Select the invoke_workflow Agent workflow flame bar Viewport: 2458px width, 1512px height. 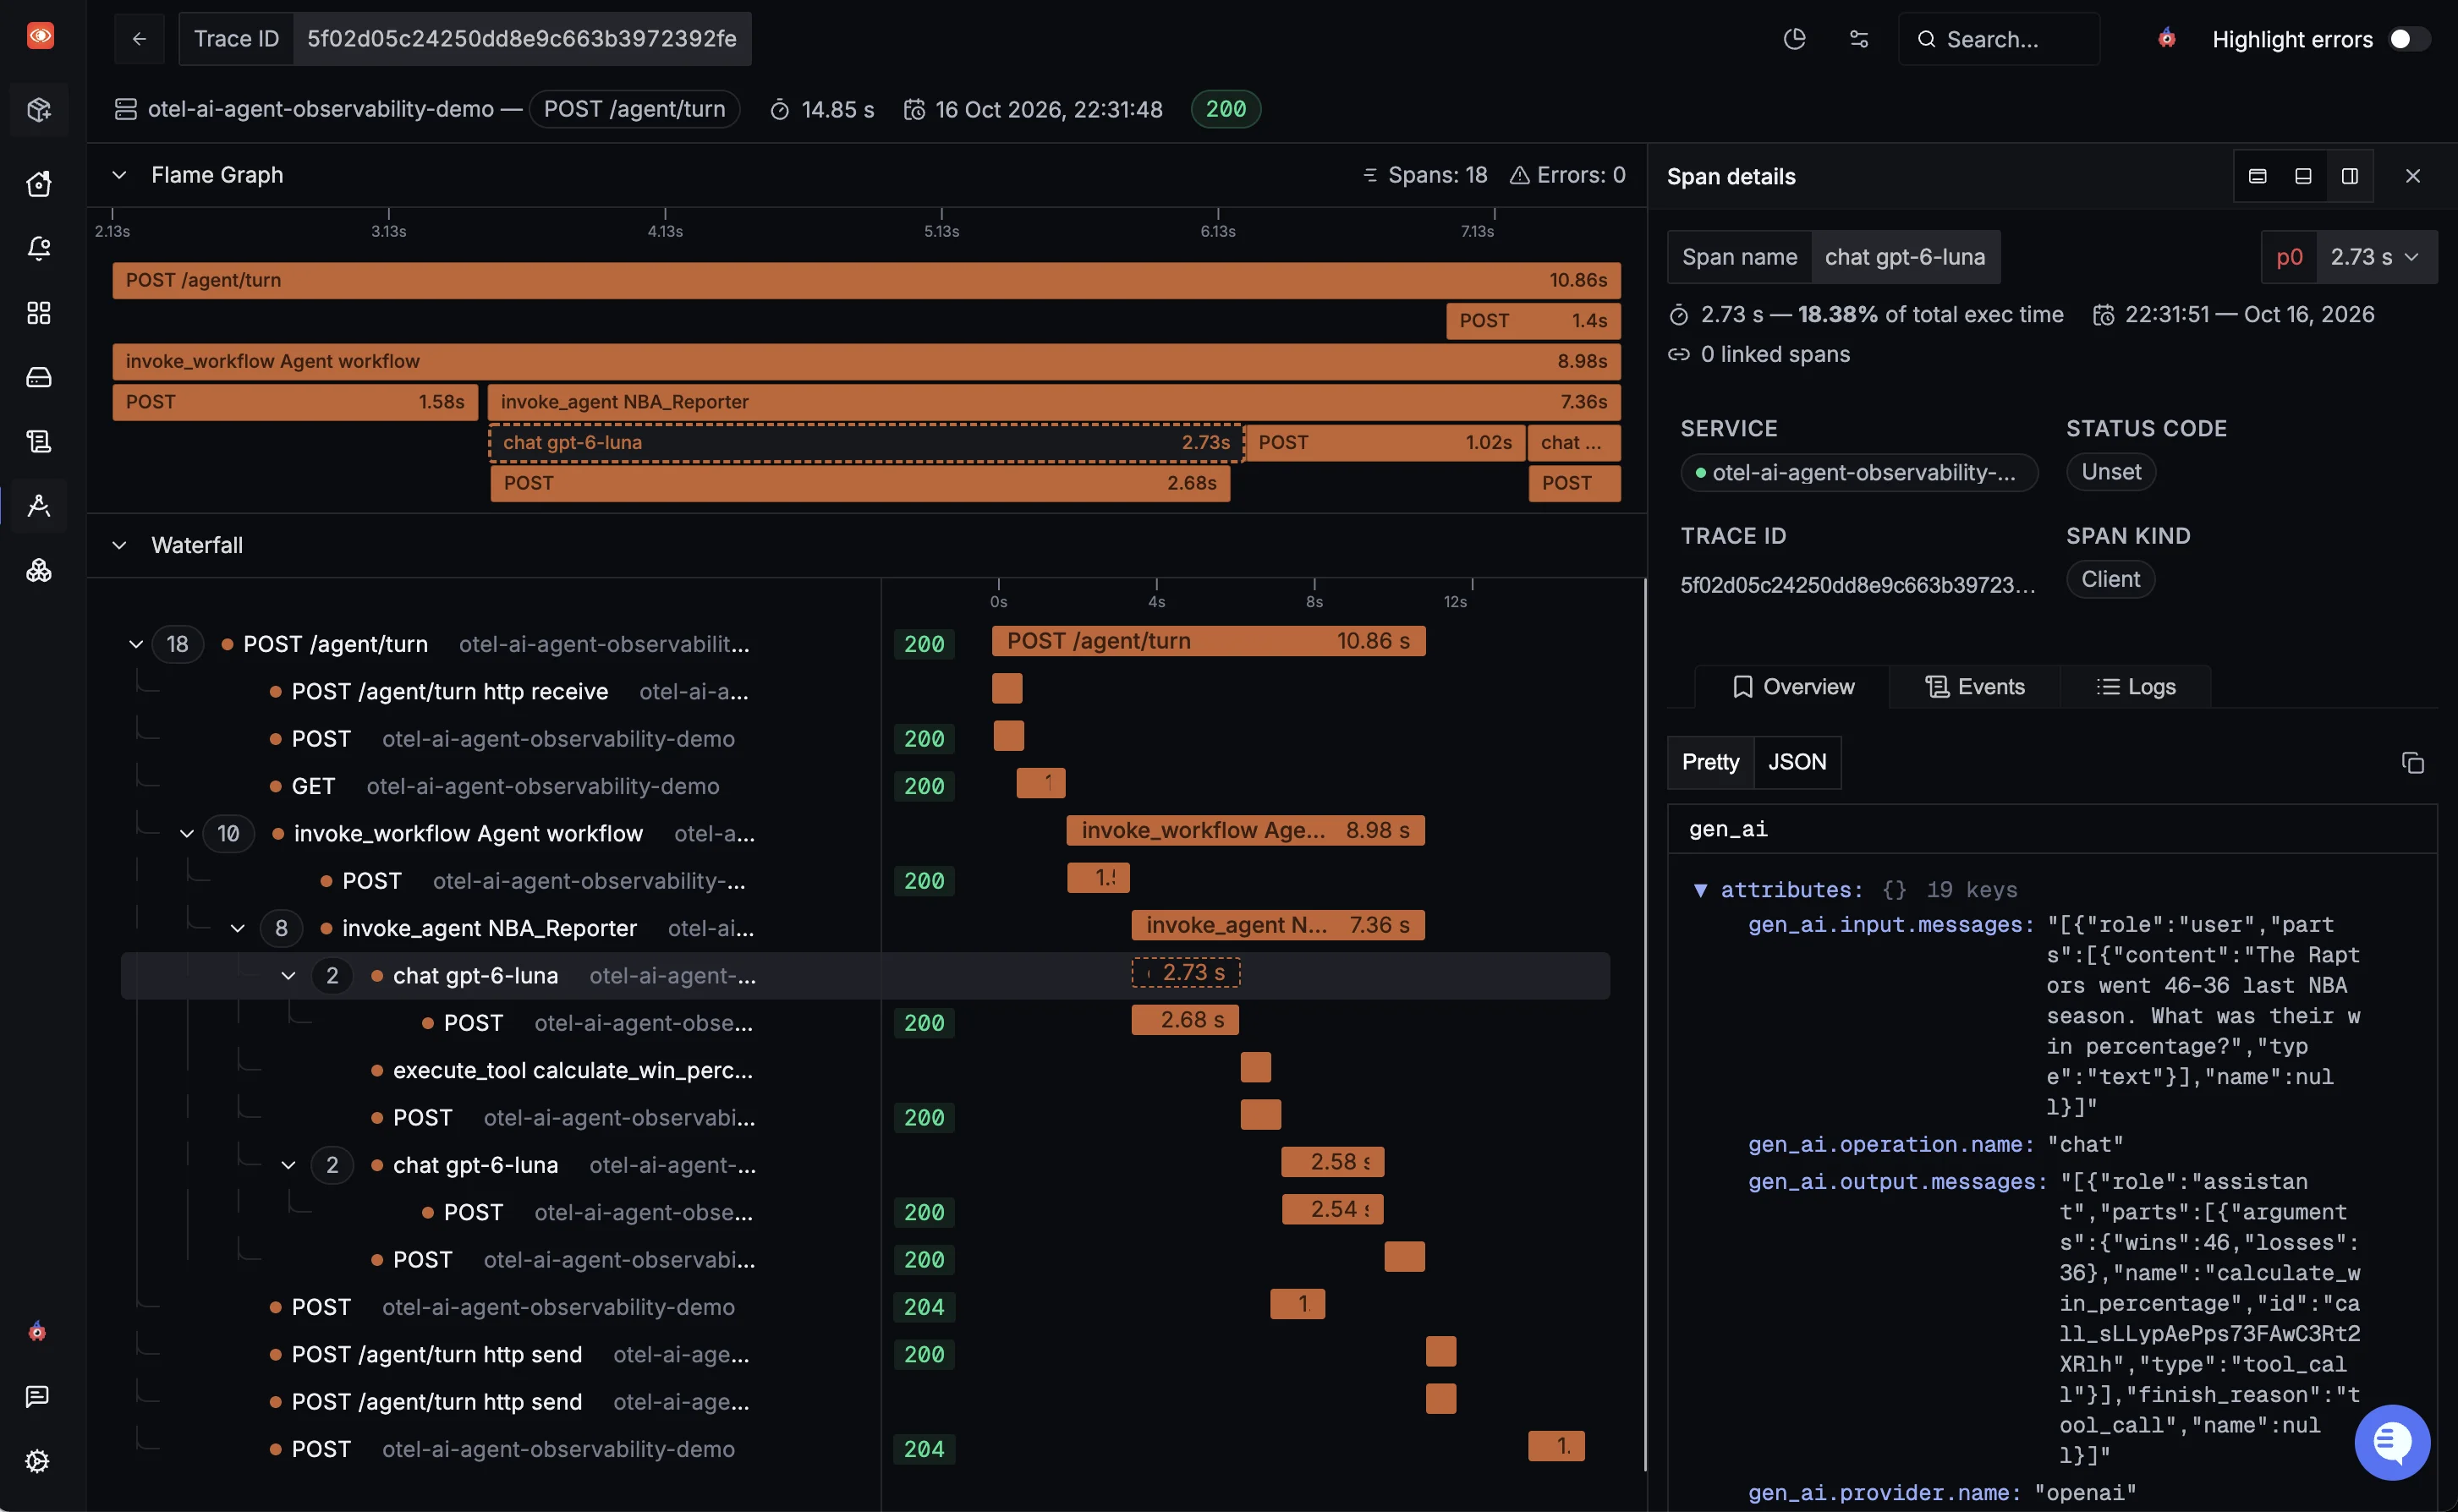click(866, 361)
